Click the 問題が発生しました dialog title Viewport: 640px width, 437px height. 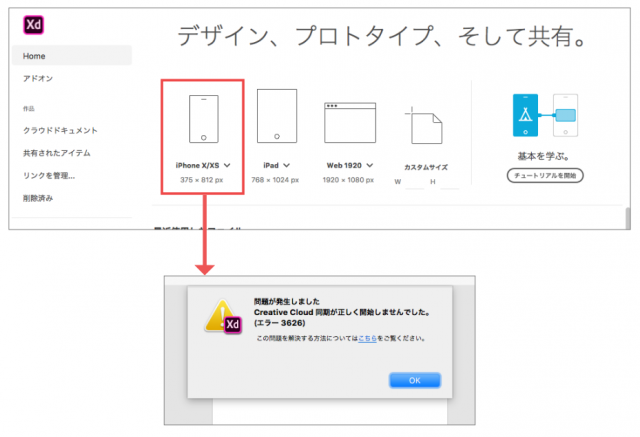pyautogui.click(x=287, y=302)
